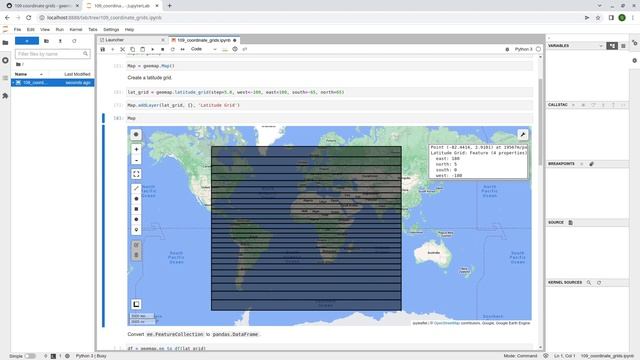Image resolution: width=640 pixels, height=360 pixels.
Task: Open the OpenStreetMap attribution link
Action: 447,323
